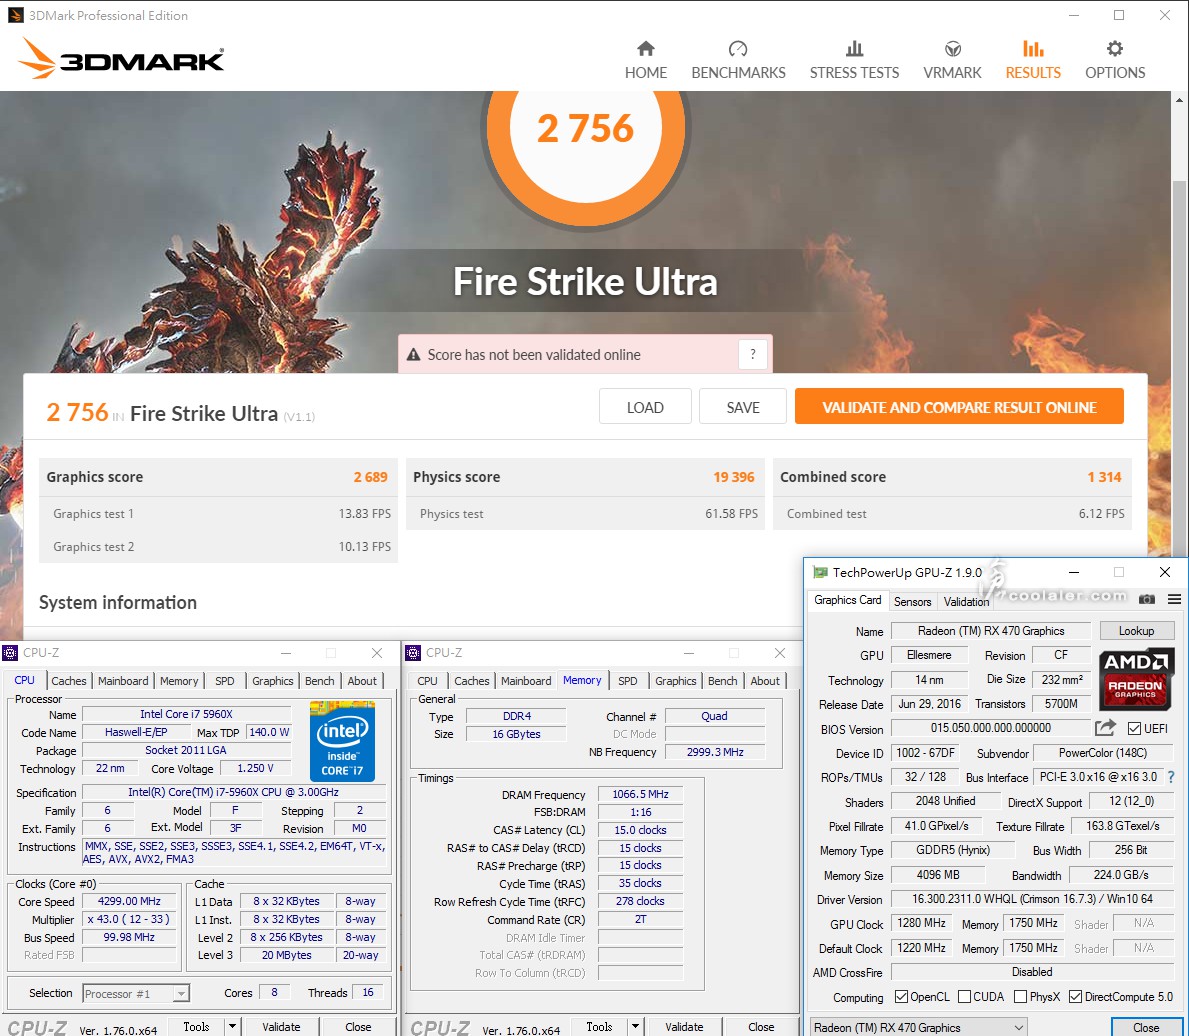Select the Graphics Card tab in GPU-Z
Screen dimensions: 1189x1036
click(x=848, y=600)
